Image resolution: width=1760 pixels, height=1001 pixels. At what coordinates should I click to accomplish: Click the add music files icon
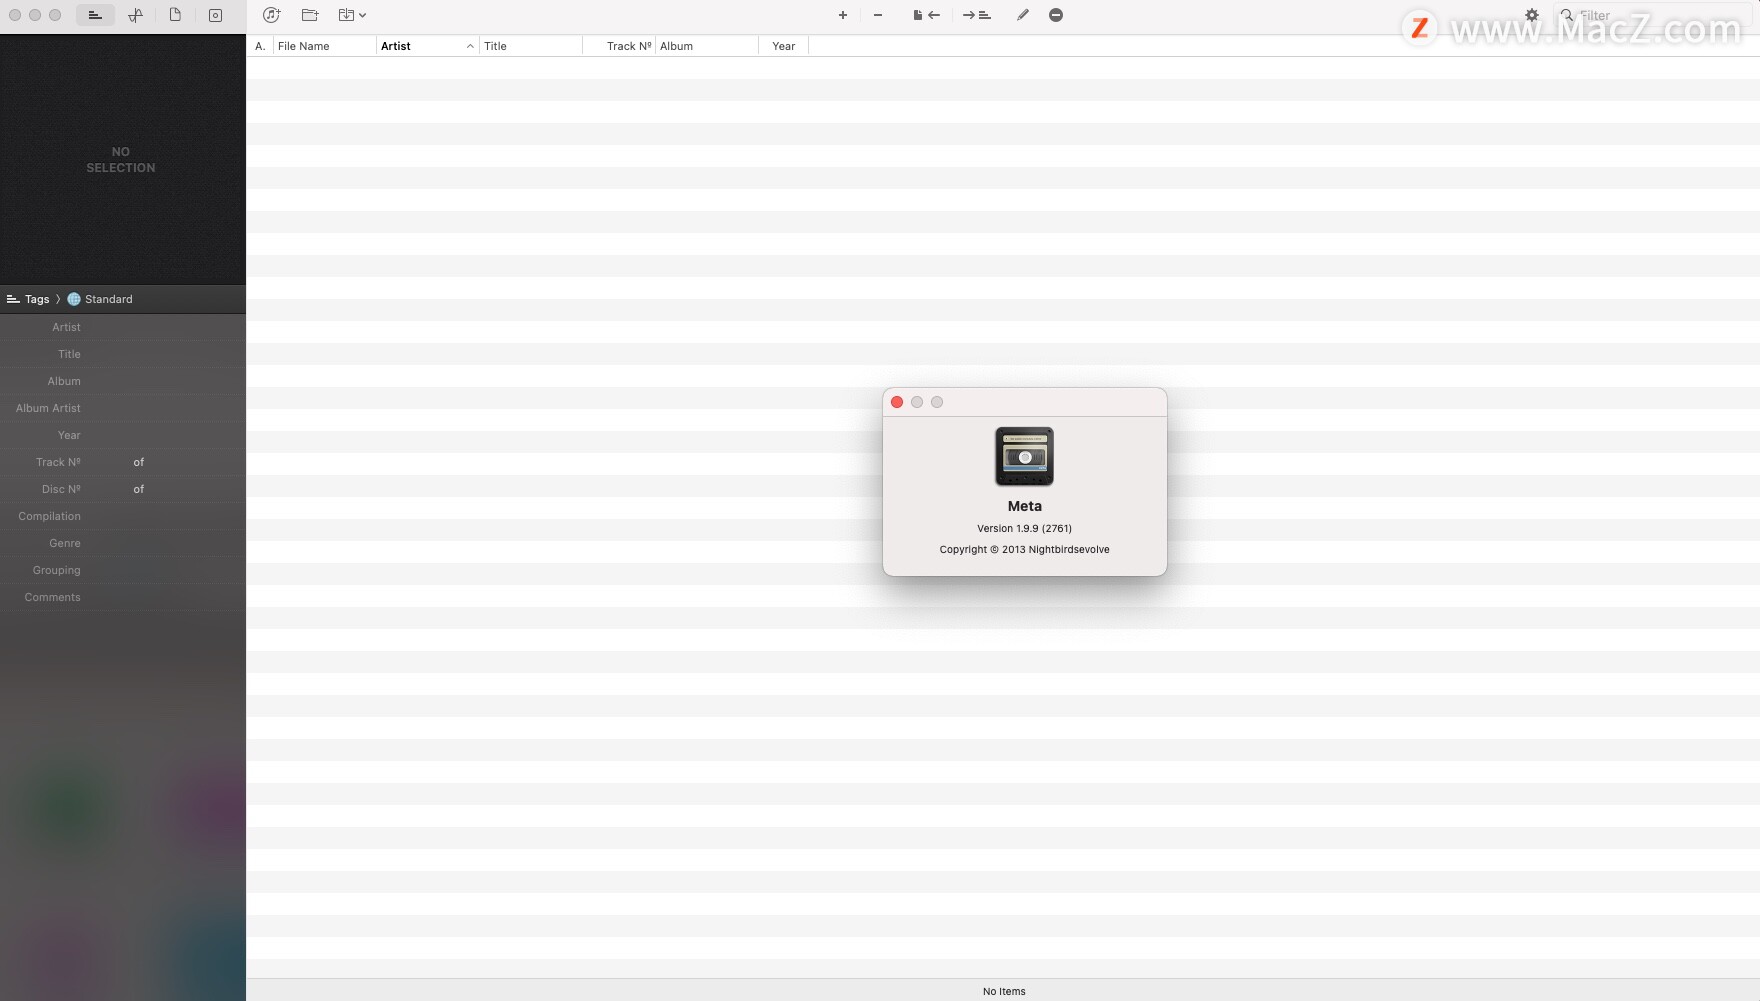point(271,15)
